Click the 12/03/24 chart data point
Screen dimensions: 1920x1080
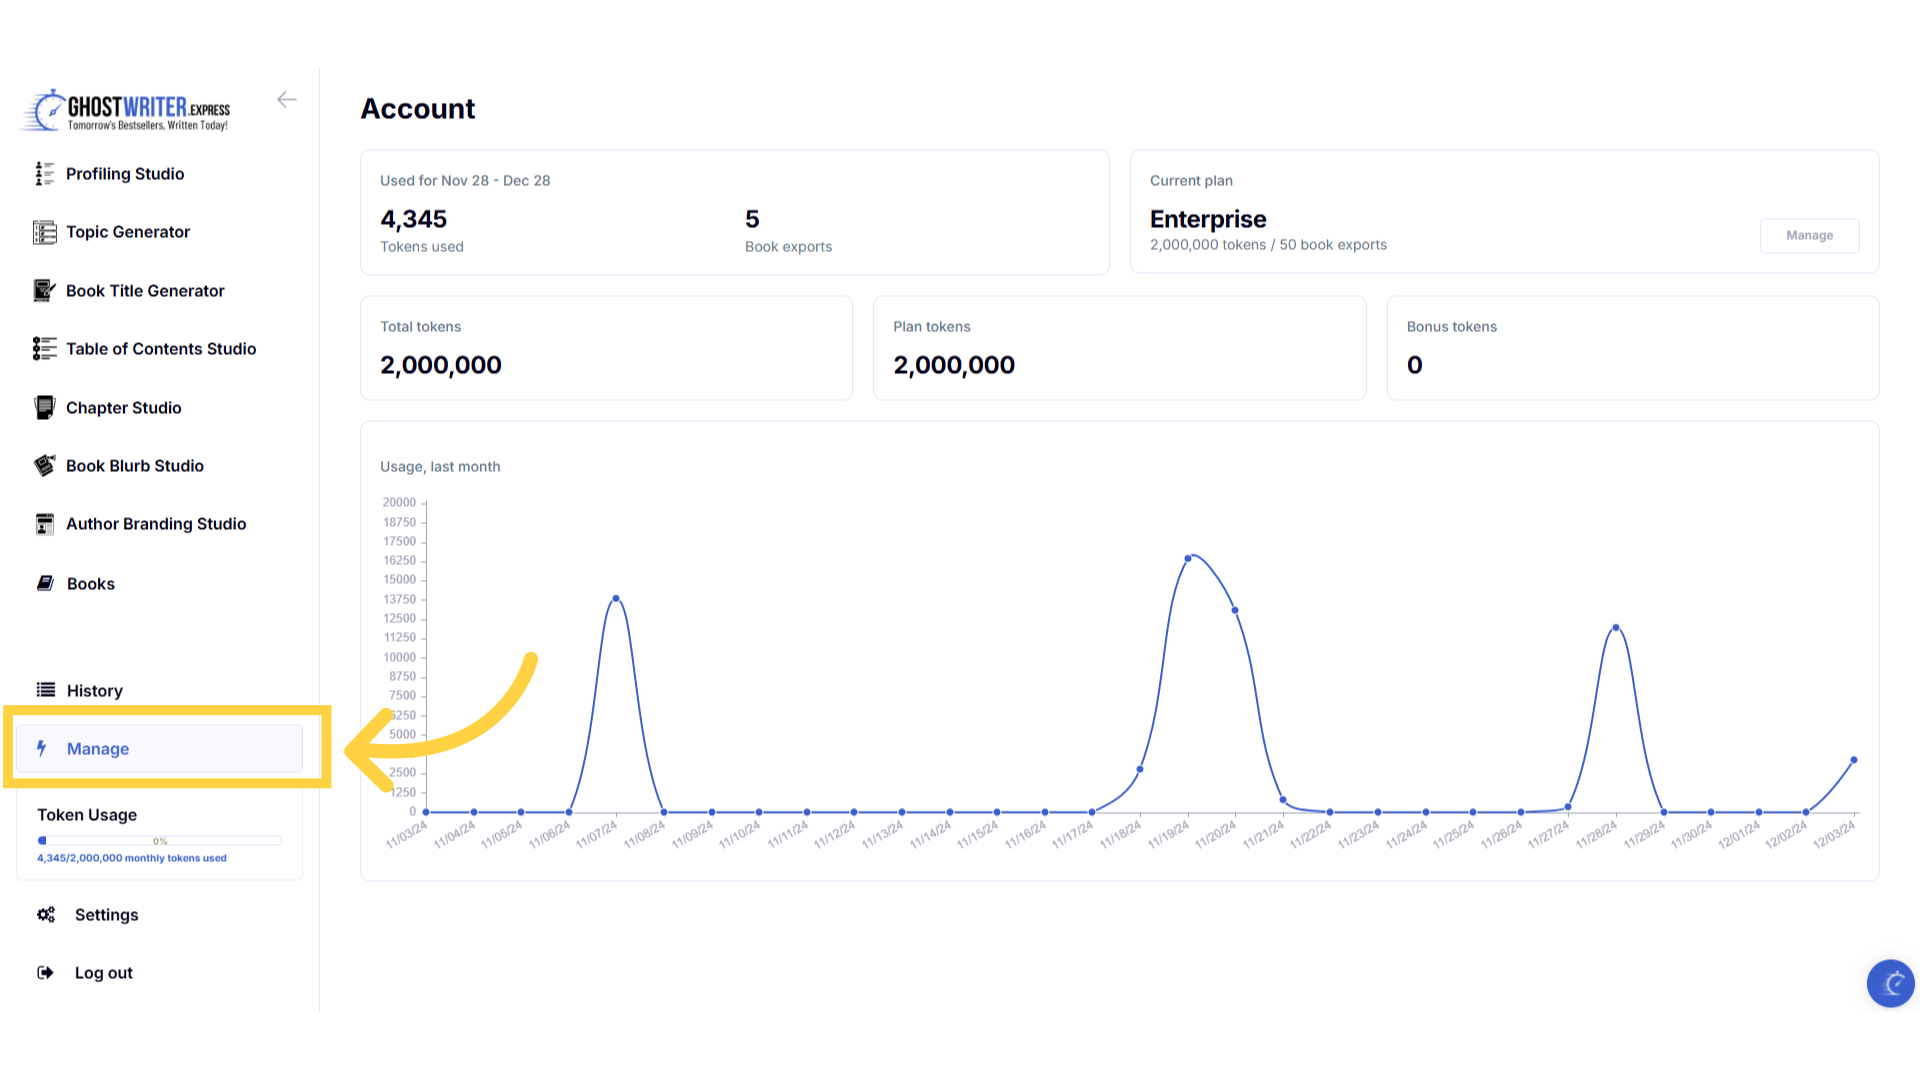[1854, 760]
